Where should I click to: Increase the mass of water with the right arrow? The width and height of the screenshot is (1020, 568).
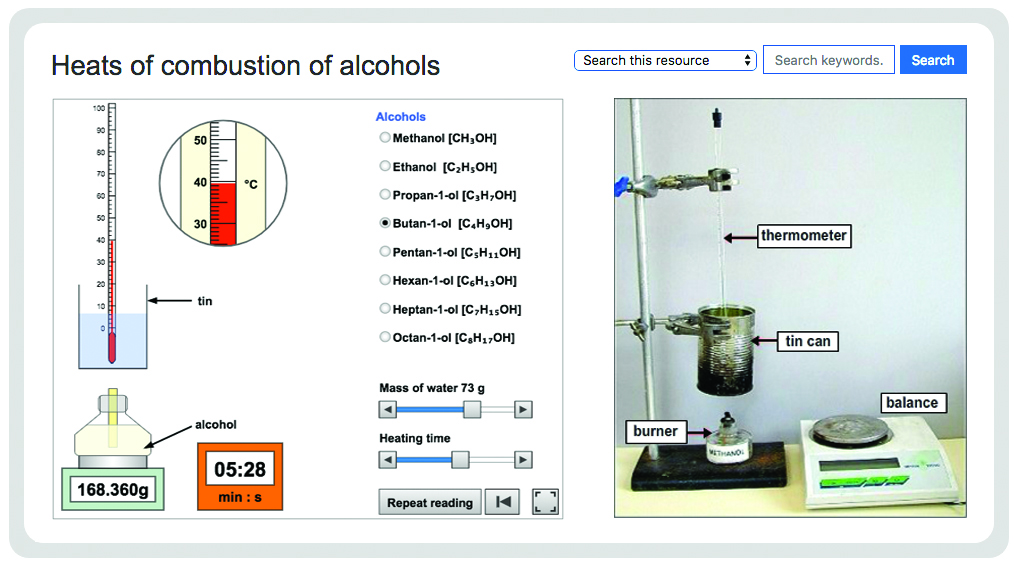point(523,409)
